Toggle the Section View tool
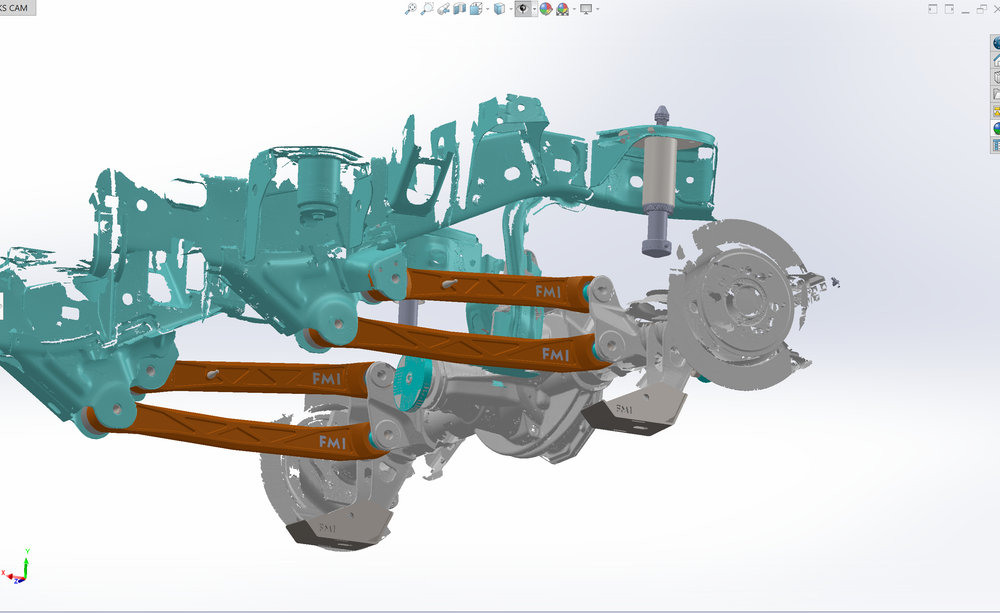 coord(459,9)
